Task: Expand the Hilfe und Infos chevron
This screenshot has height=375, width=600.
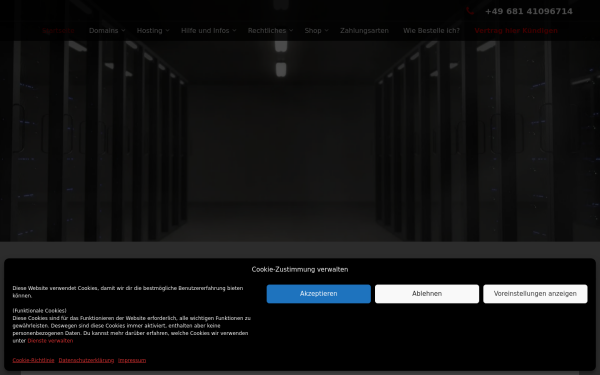Action: (x=234, y=31)
